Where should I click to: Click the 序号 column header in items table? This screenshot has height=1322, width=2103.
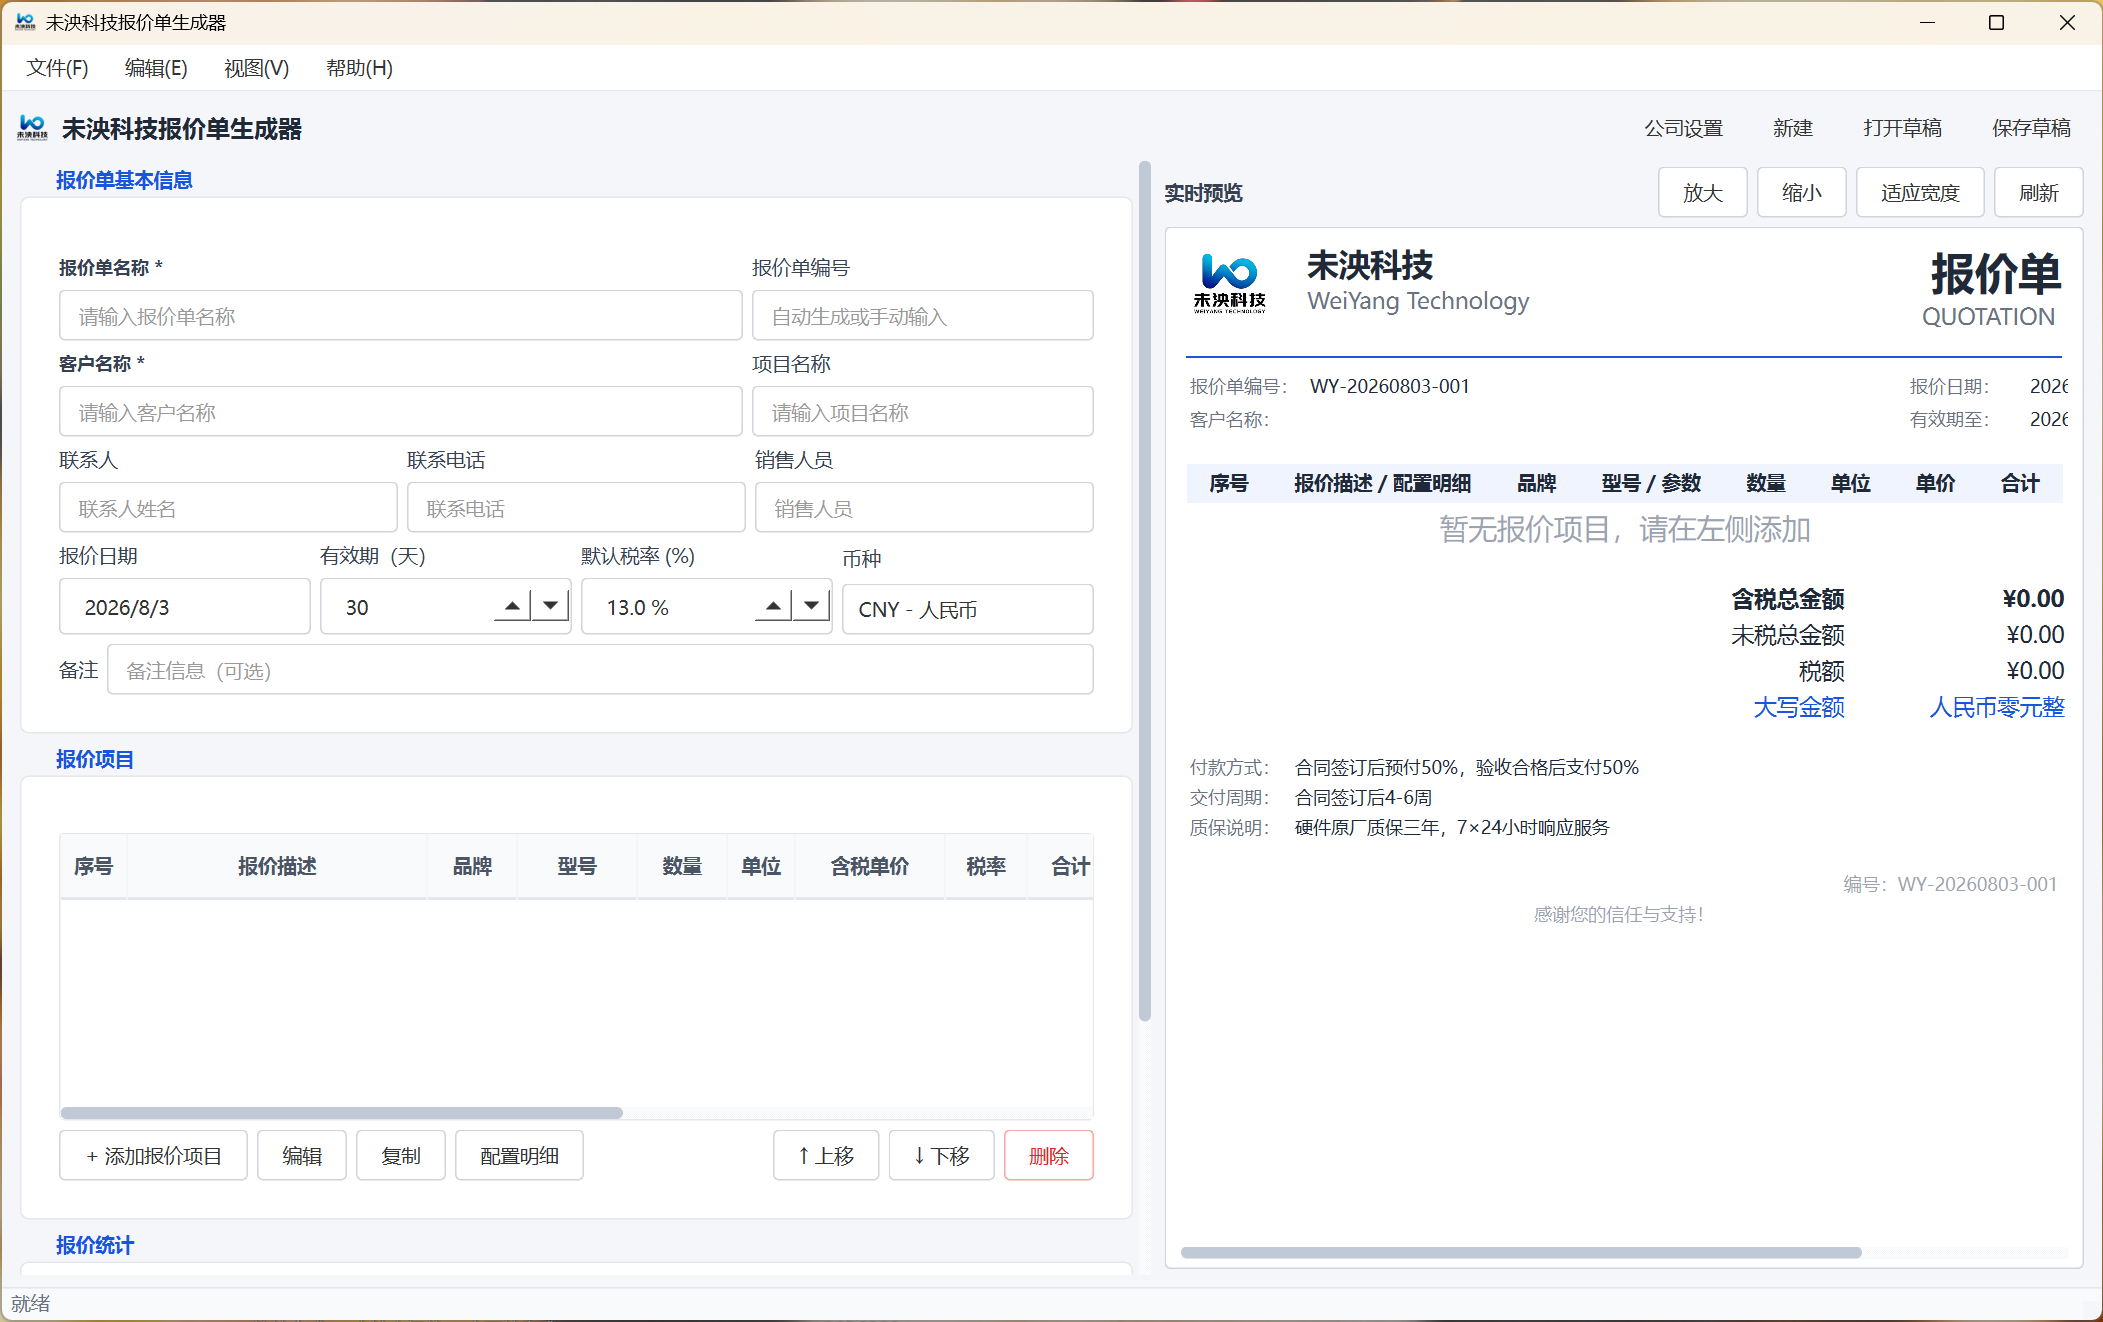click(x=93, y=866)
